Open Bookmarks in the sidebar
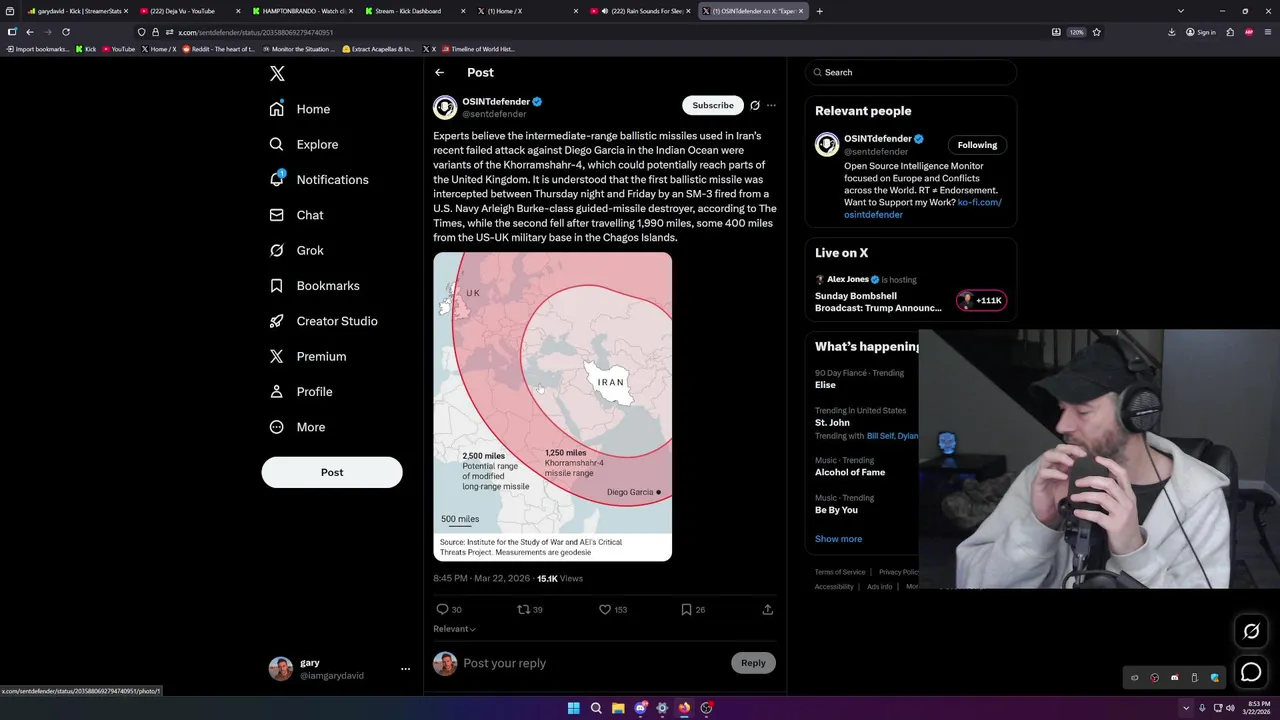Image resolution: width=1280 pixels, height=720 pixels. click(314, 286)
